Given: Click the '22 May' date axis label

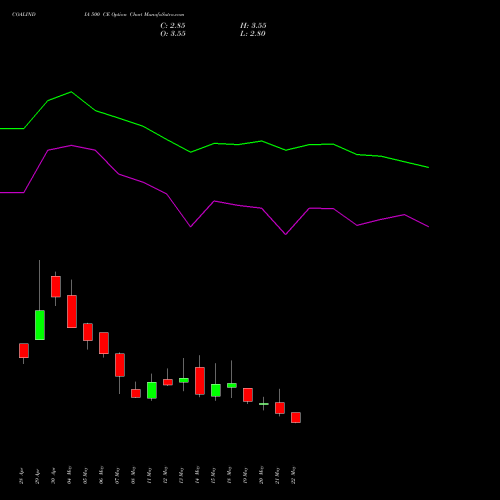Looking at the screenshot, I should tap(294, 475).
